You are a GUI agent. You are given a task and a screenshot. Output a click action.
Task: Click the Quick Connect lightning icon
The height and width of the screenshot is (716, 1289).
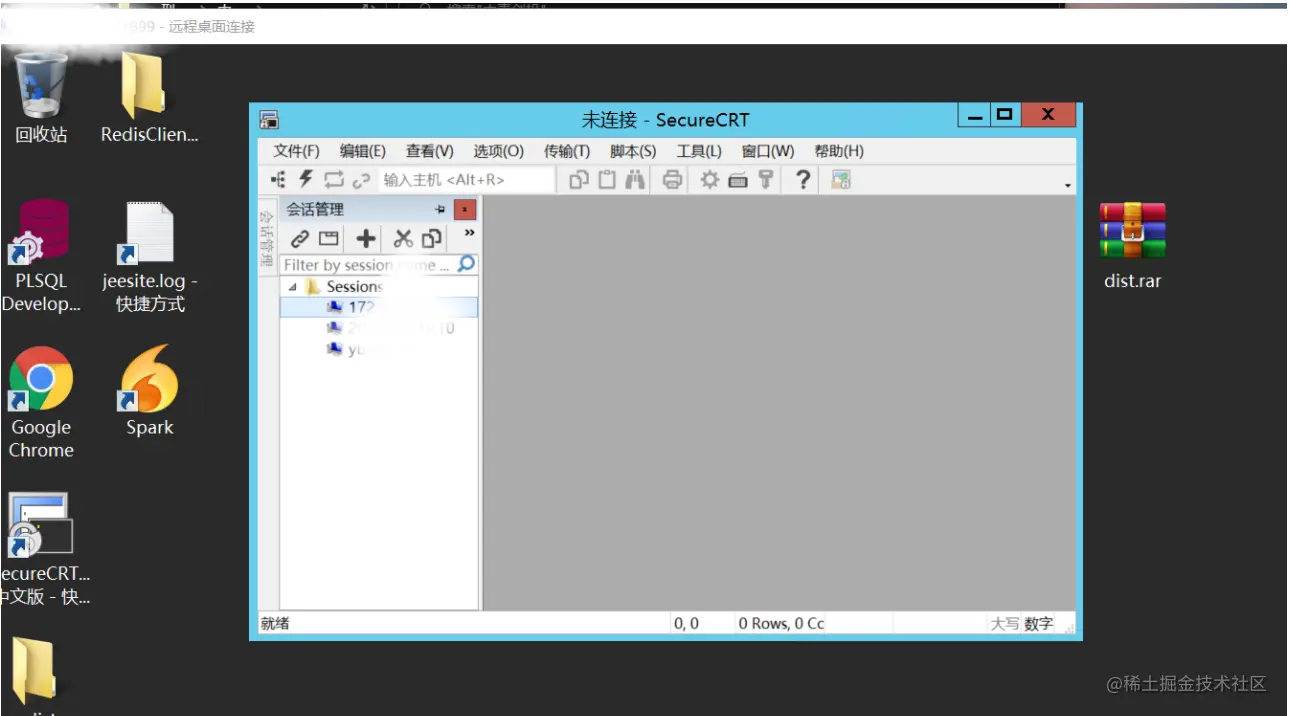pos(307,180)
